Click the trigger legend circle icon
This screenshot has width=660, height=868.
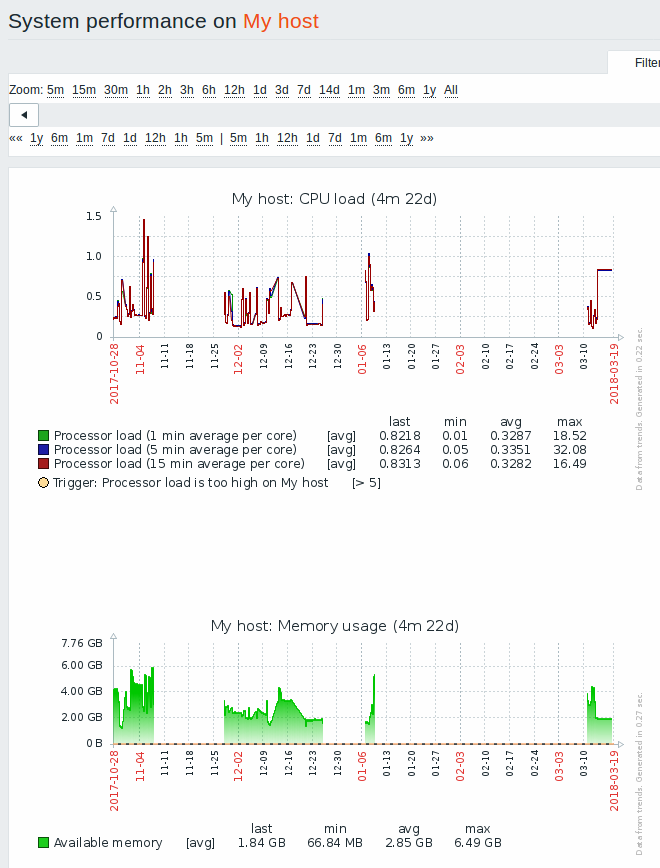[x=43, y=483]
